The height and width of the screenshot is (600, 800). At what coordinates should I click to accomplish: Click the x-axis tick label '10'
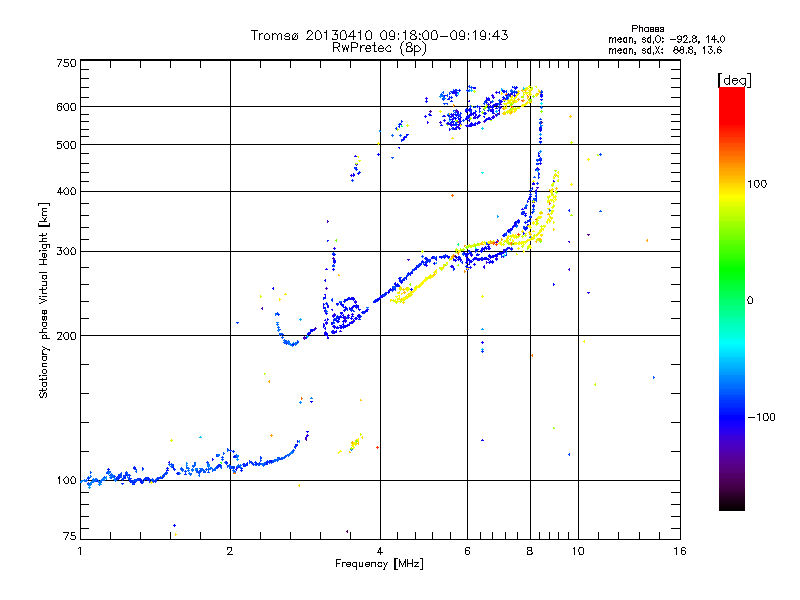pyautogui.click(x=578, y=551)
